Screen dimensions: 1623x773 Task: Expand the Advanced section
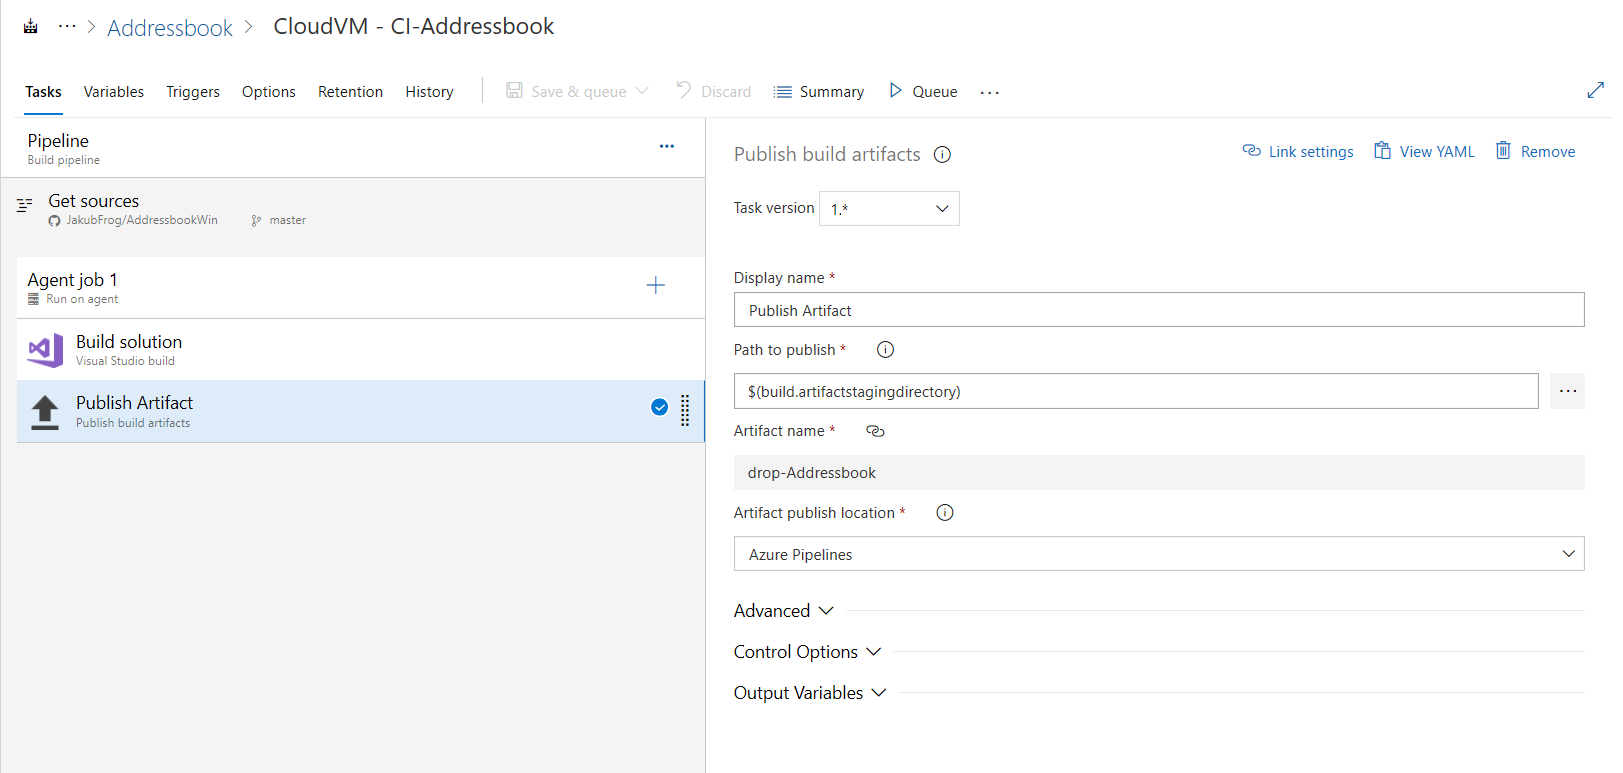[x=784, y=611]
